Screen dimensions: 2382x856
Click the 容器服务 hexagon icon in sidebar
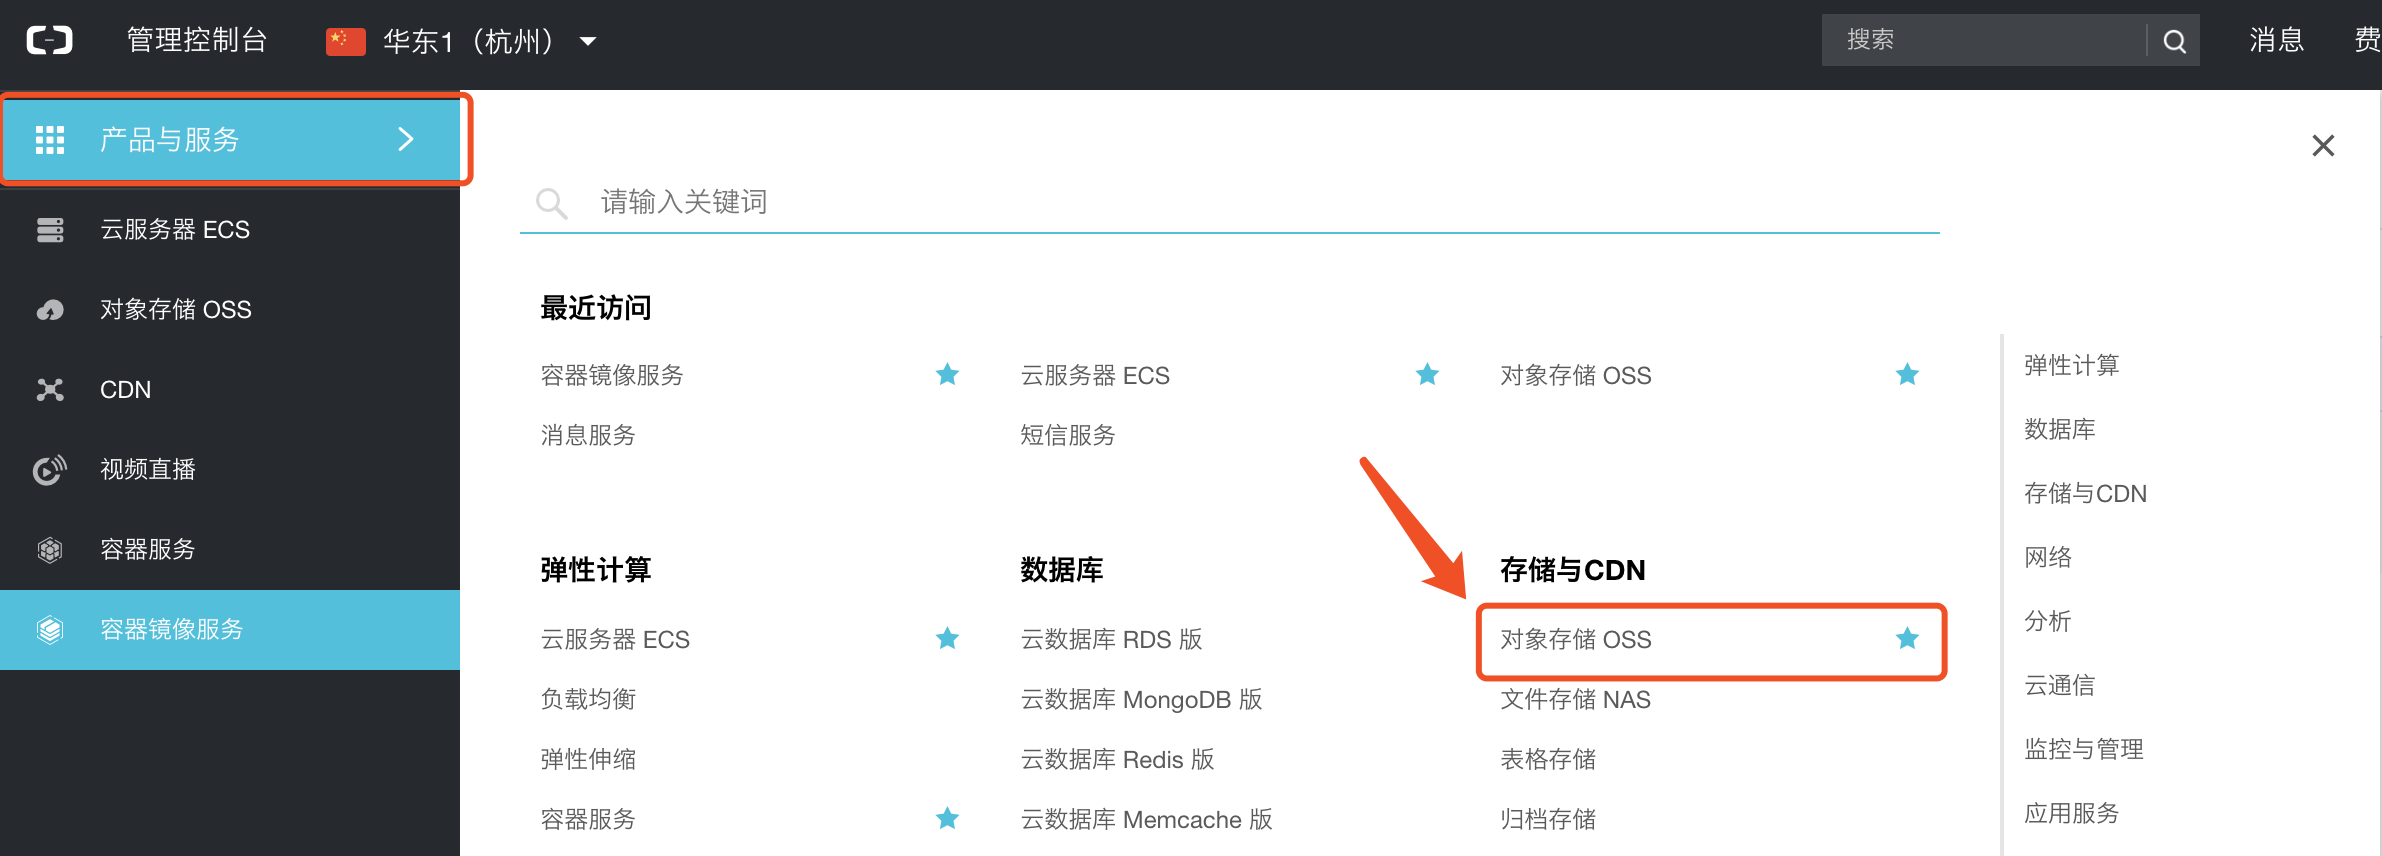click(50, 549)
